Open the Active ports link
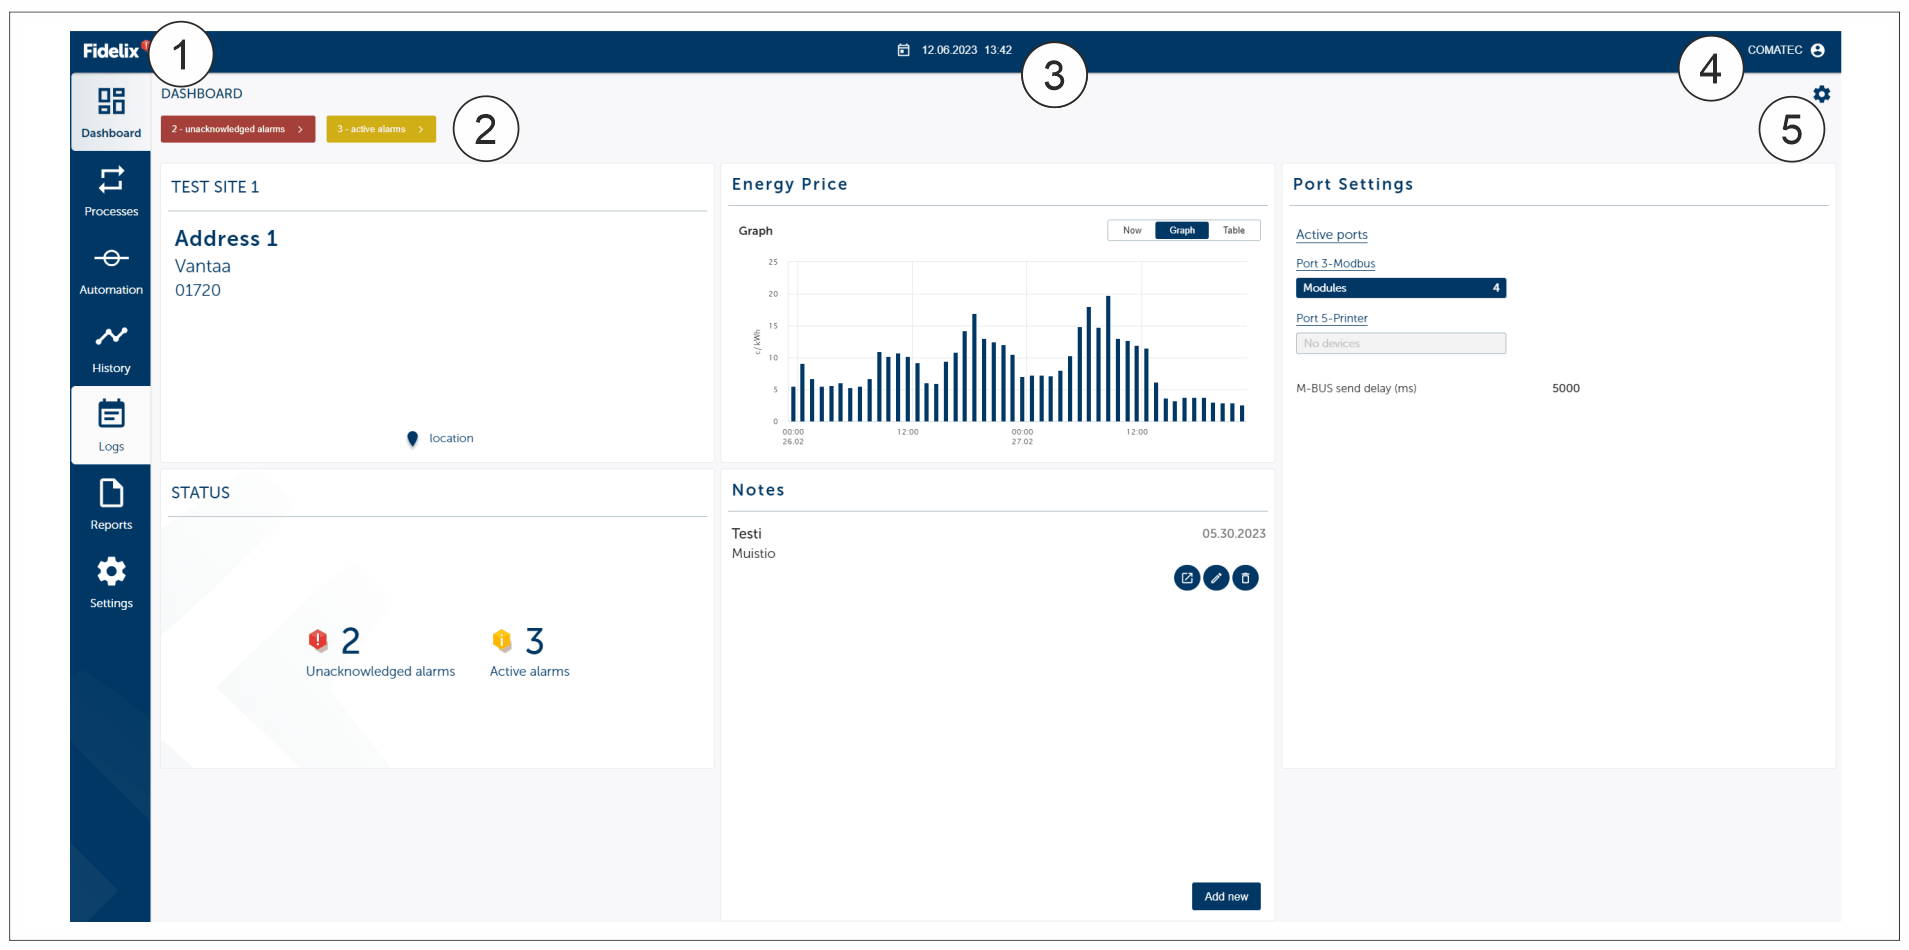The image size is (1909, 950). [1331, 235]
